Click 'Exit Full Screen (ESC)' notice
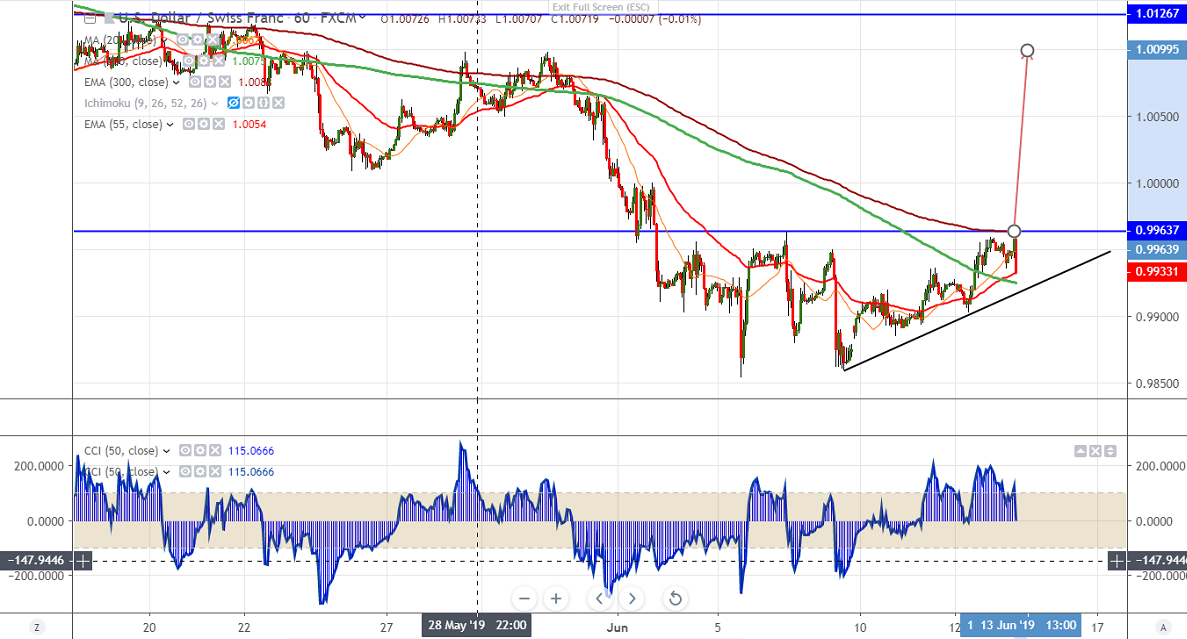1187x639 pixels. click(600, 7)
